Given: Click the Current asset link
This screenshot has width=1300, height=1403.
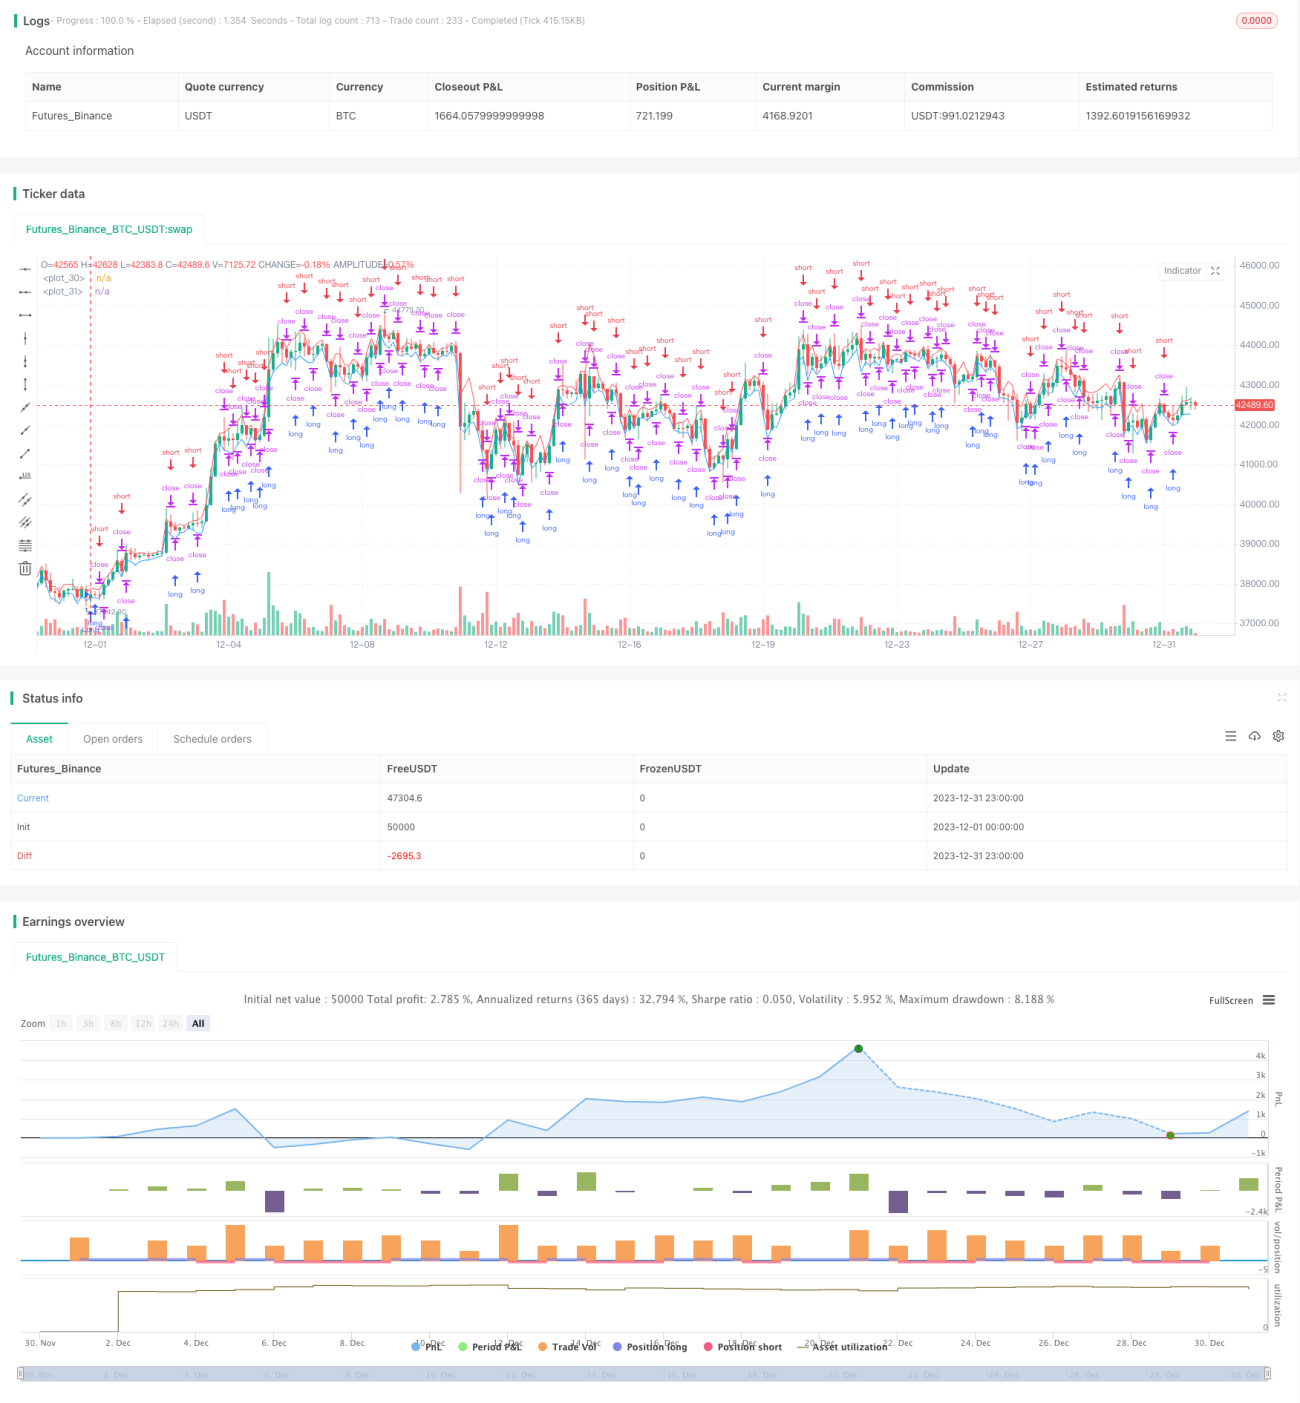Looking at the screenshot, I should 33,798.
